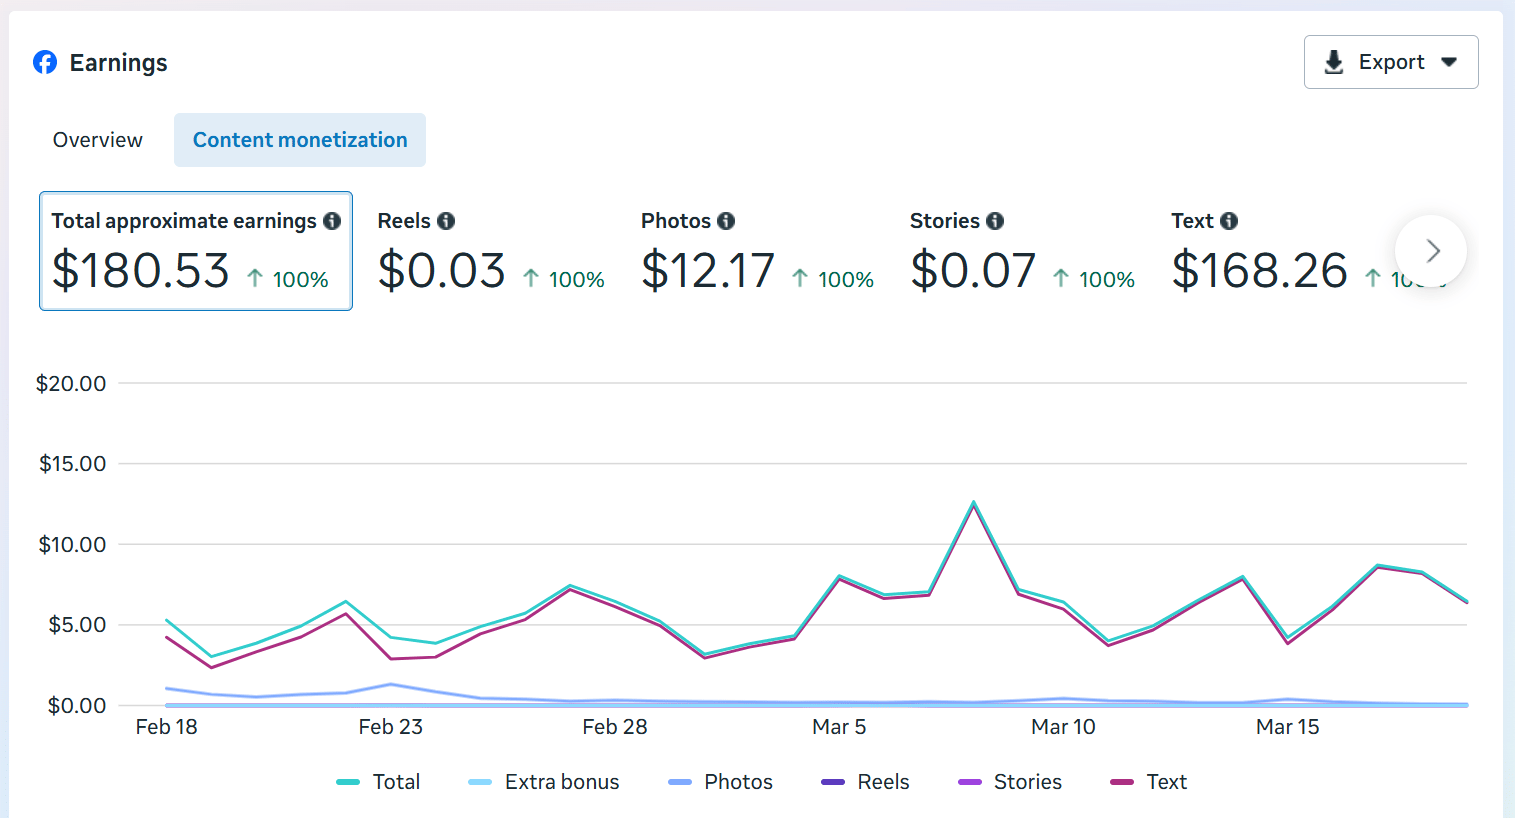Select the Content monetization tab
1515x818 pixels.
click(300, 140)
